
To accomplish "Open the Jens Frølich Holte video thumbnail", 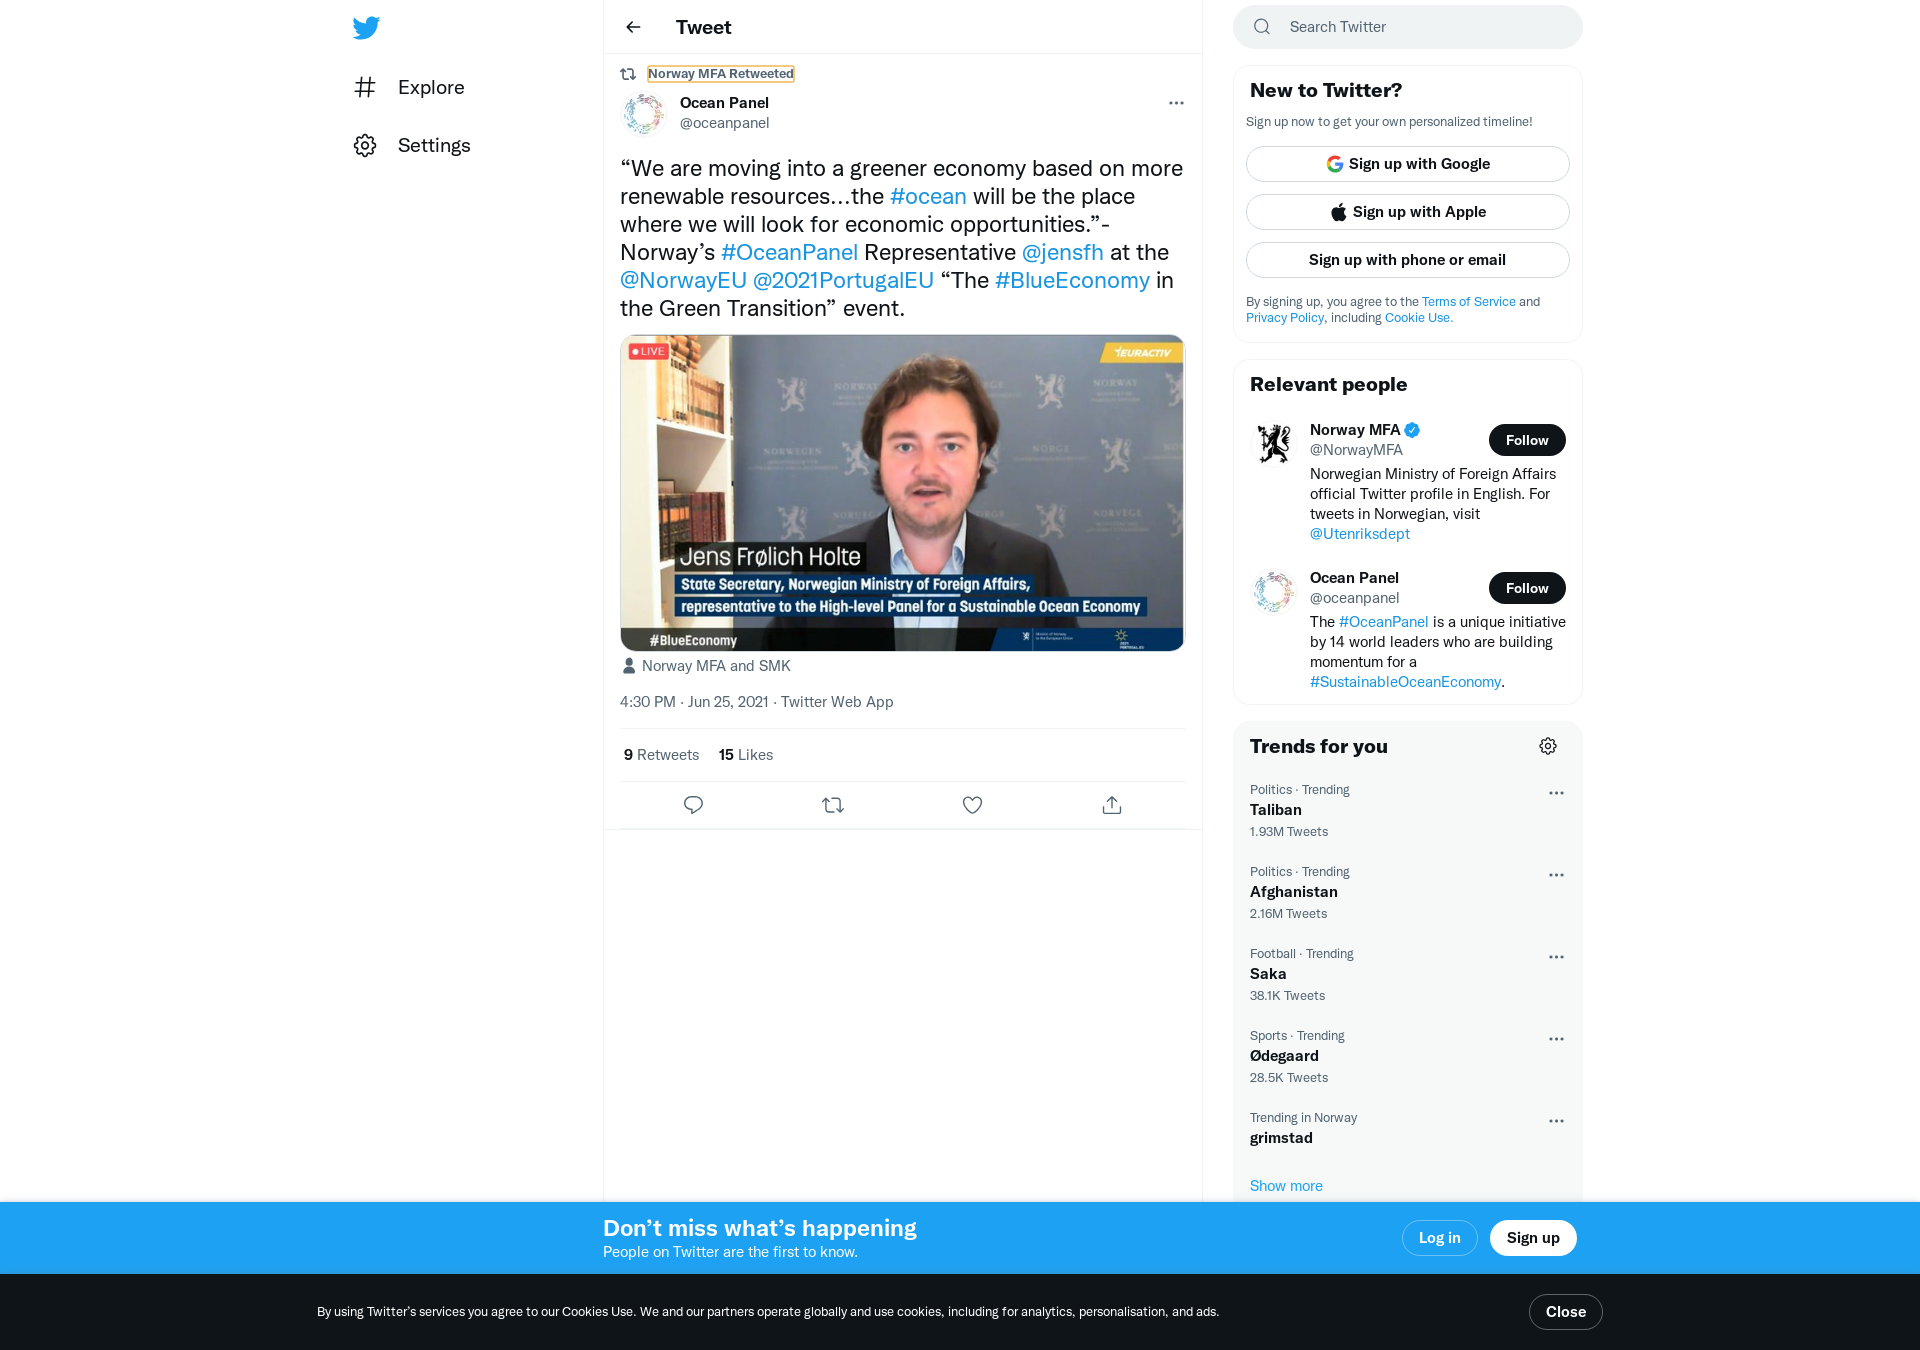I will [902, 492].
